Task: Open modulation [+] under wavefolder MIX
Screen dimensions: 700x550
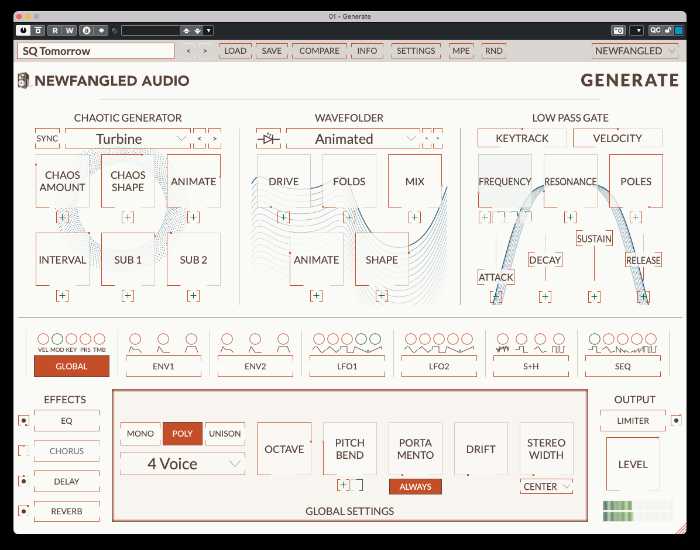Action: click(414, 217)
